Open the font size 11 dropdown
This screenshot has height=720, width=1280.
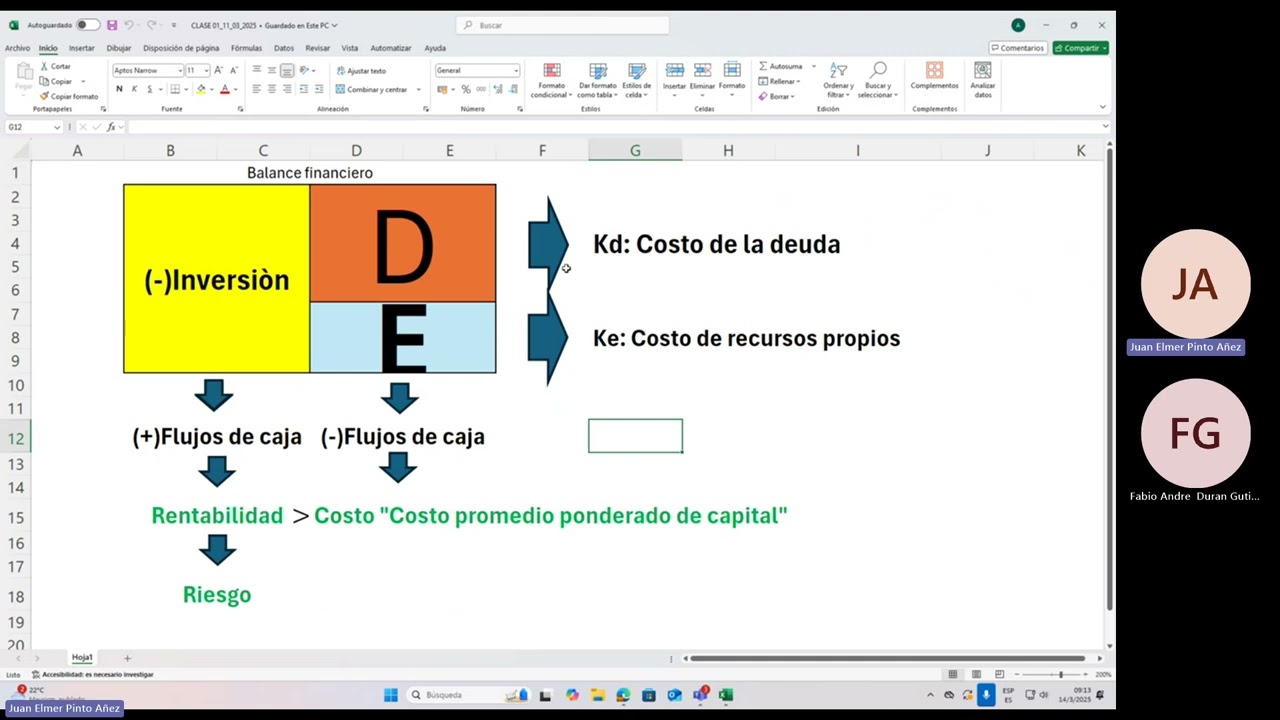(205, 71)
